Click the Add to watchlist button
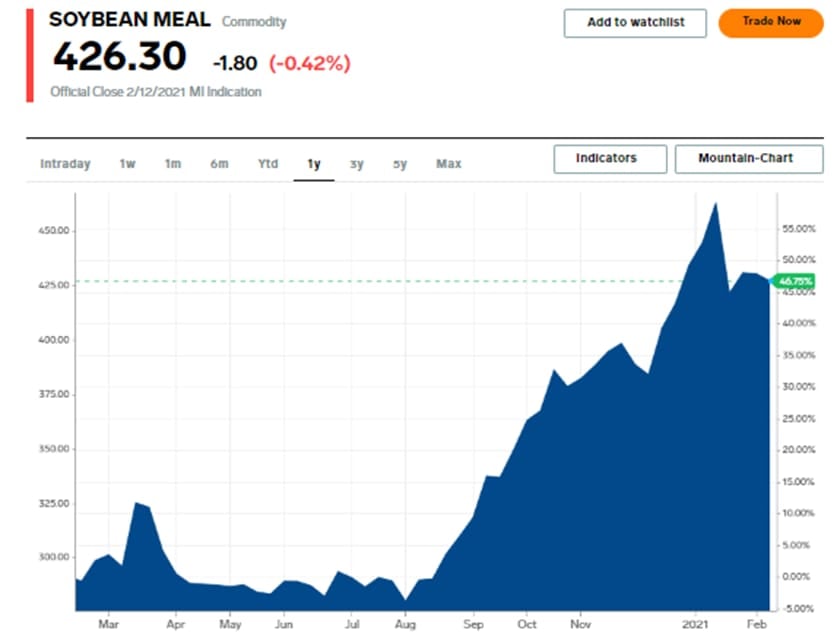Viewport: 837px width, 640px height. [635, 23]
